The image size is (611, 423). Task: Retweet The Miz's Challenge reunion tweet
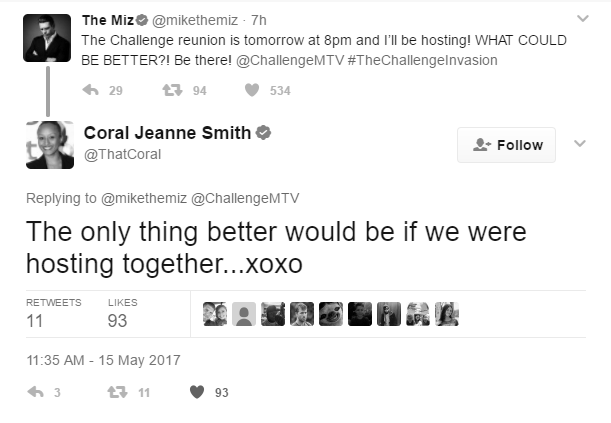[x=172, y=90]
